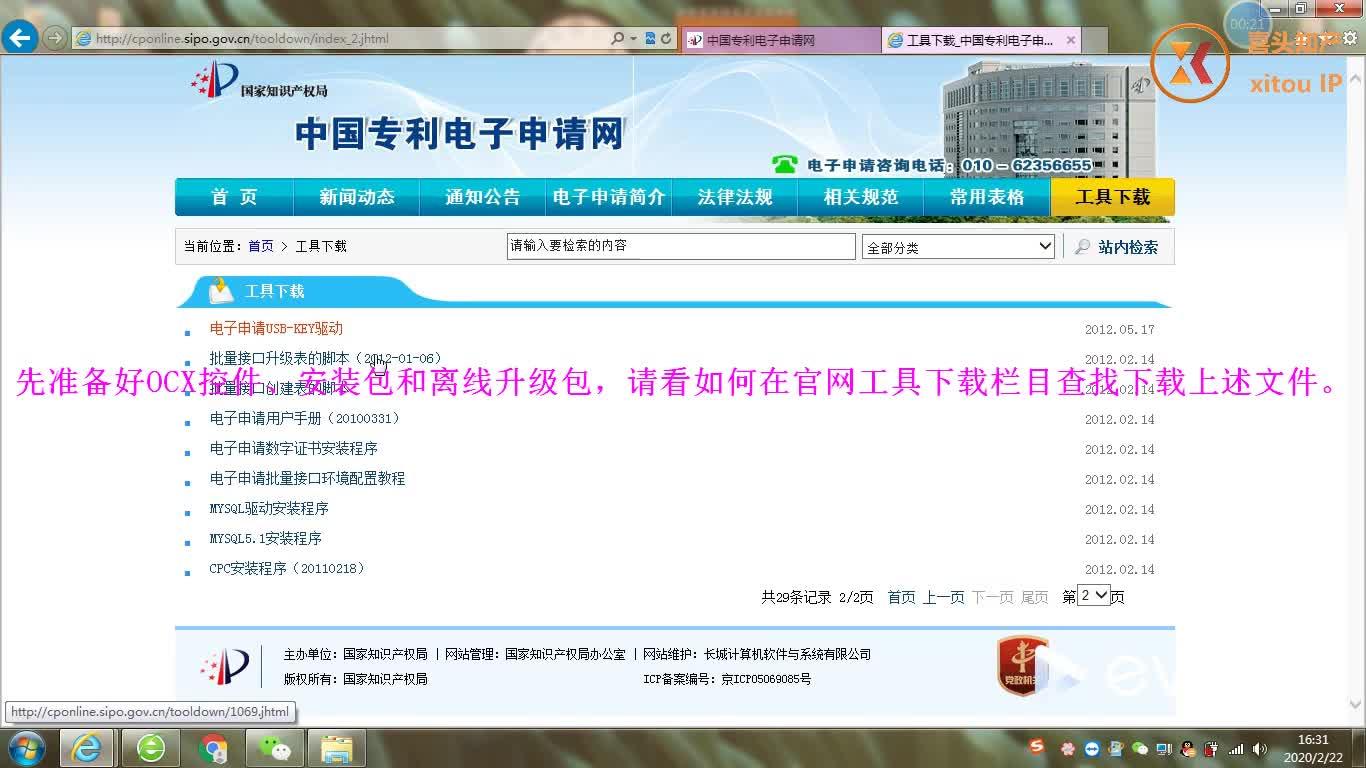The height and width of the screenshot is (768, 1366).
Task: Open the 新闻动态 navigation menu
Action: tap(357, 197)
